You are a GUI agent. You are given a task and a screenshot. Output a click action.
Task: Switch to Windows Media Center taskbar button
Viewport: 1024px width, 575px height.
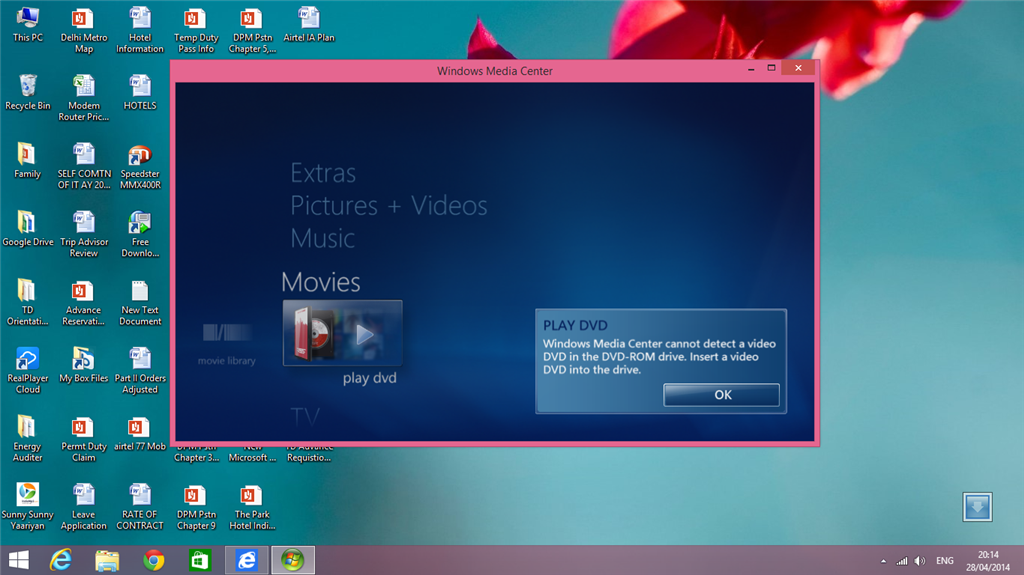coord(293,560)
